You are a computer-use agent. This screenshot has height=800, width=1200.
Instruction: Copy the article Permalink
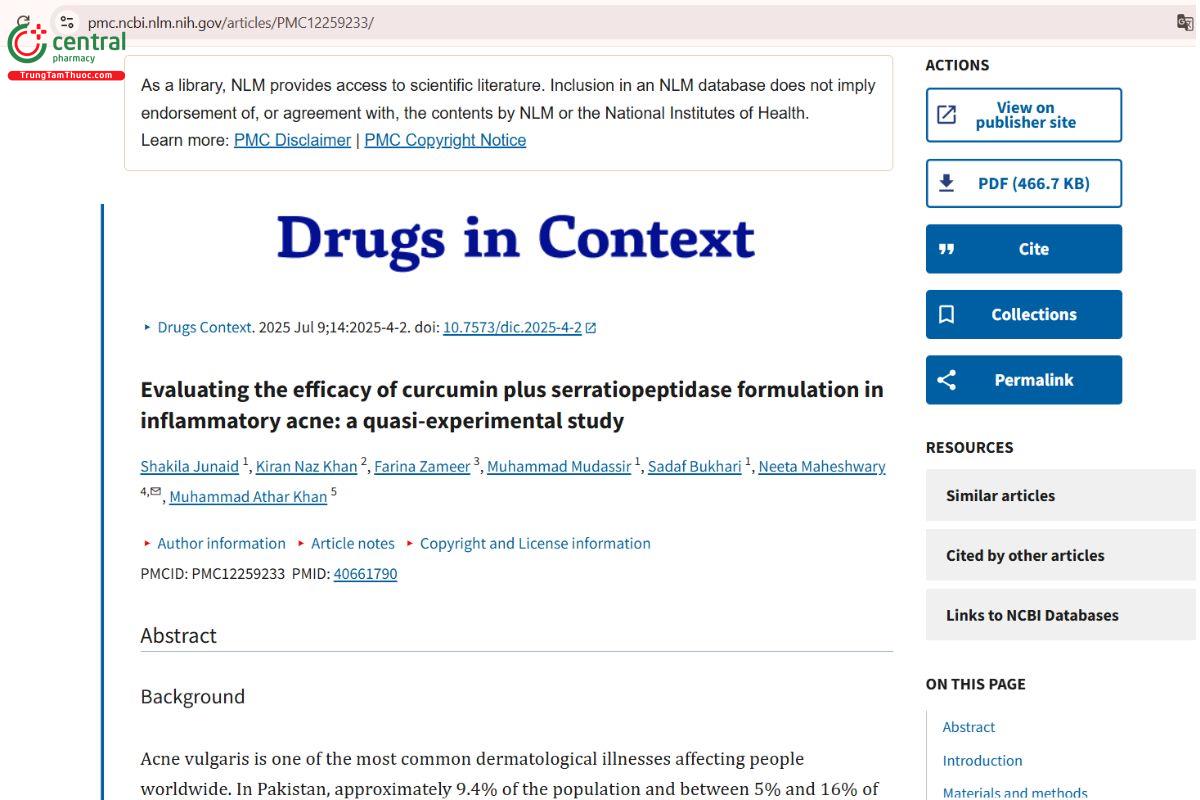click(x=1023, y=380)
